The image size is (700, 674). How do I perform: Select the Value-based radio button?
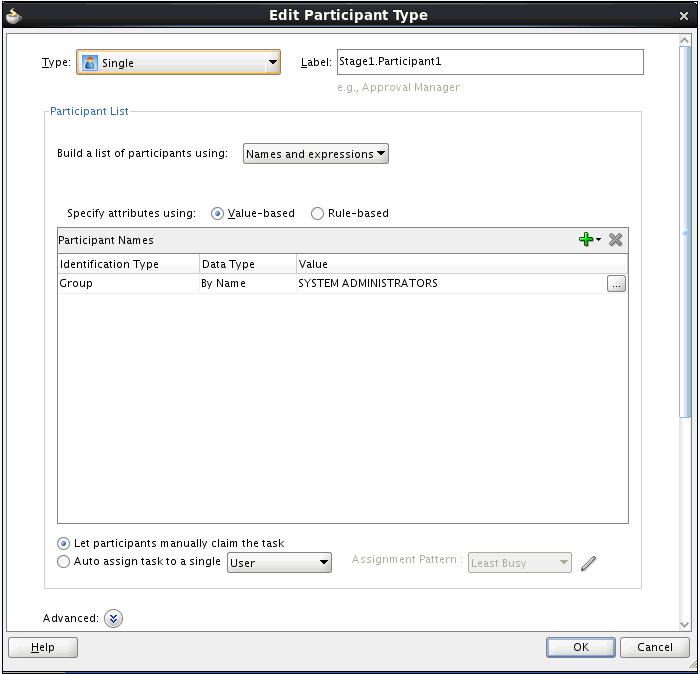[217, 213]
